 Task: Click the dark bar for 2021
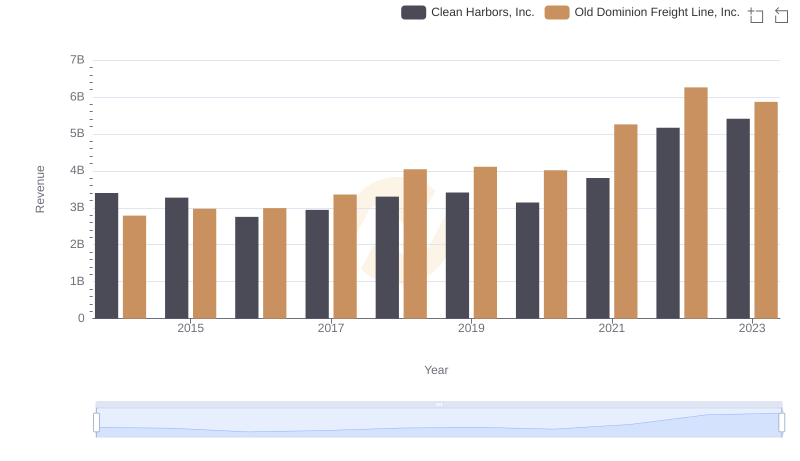(597, 248)
